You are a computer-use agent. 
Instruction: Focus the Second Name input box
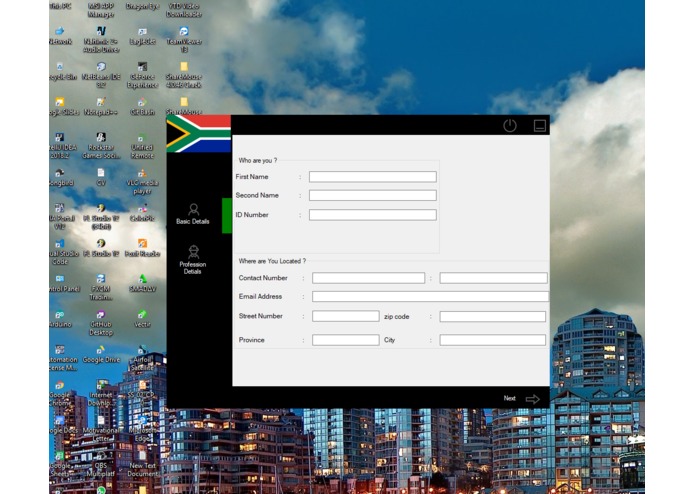tap(373, 195)
